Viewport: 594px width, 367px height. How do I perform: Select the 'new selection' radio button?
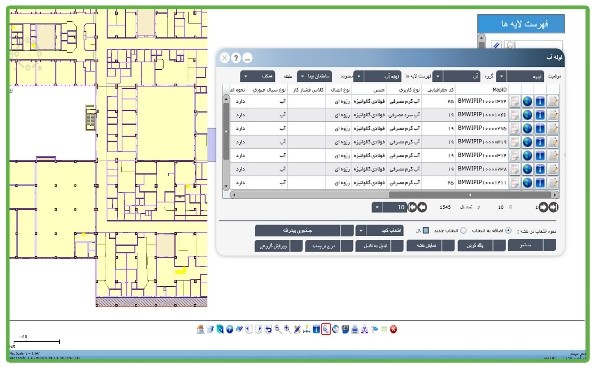[463, 230]
